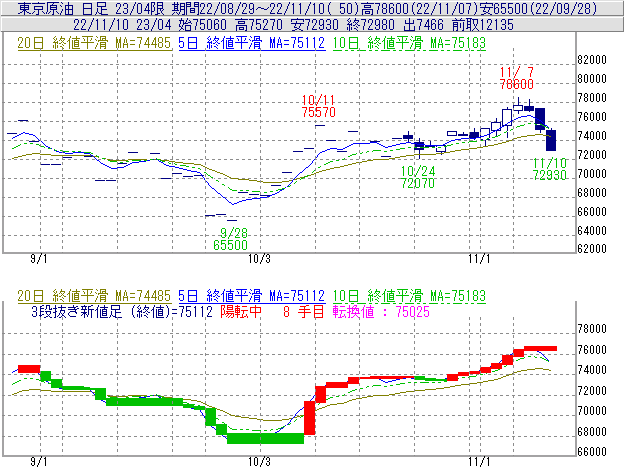The width and height of the screenshot is (624, 475).
Task: Select the 10日 終値平滑 legend in lower chart
Action: [x=409, y=296]
